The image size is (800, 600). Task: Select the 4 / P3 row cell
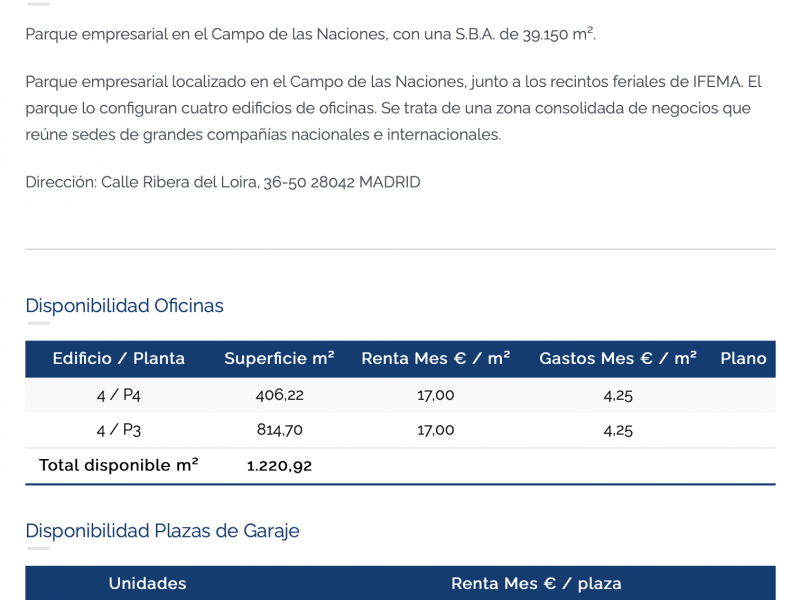pyautogui.click(x=118, y=430)
